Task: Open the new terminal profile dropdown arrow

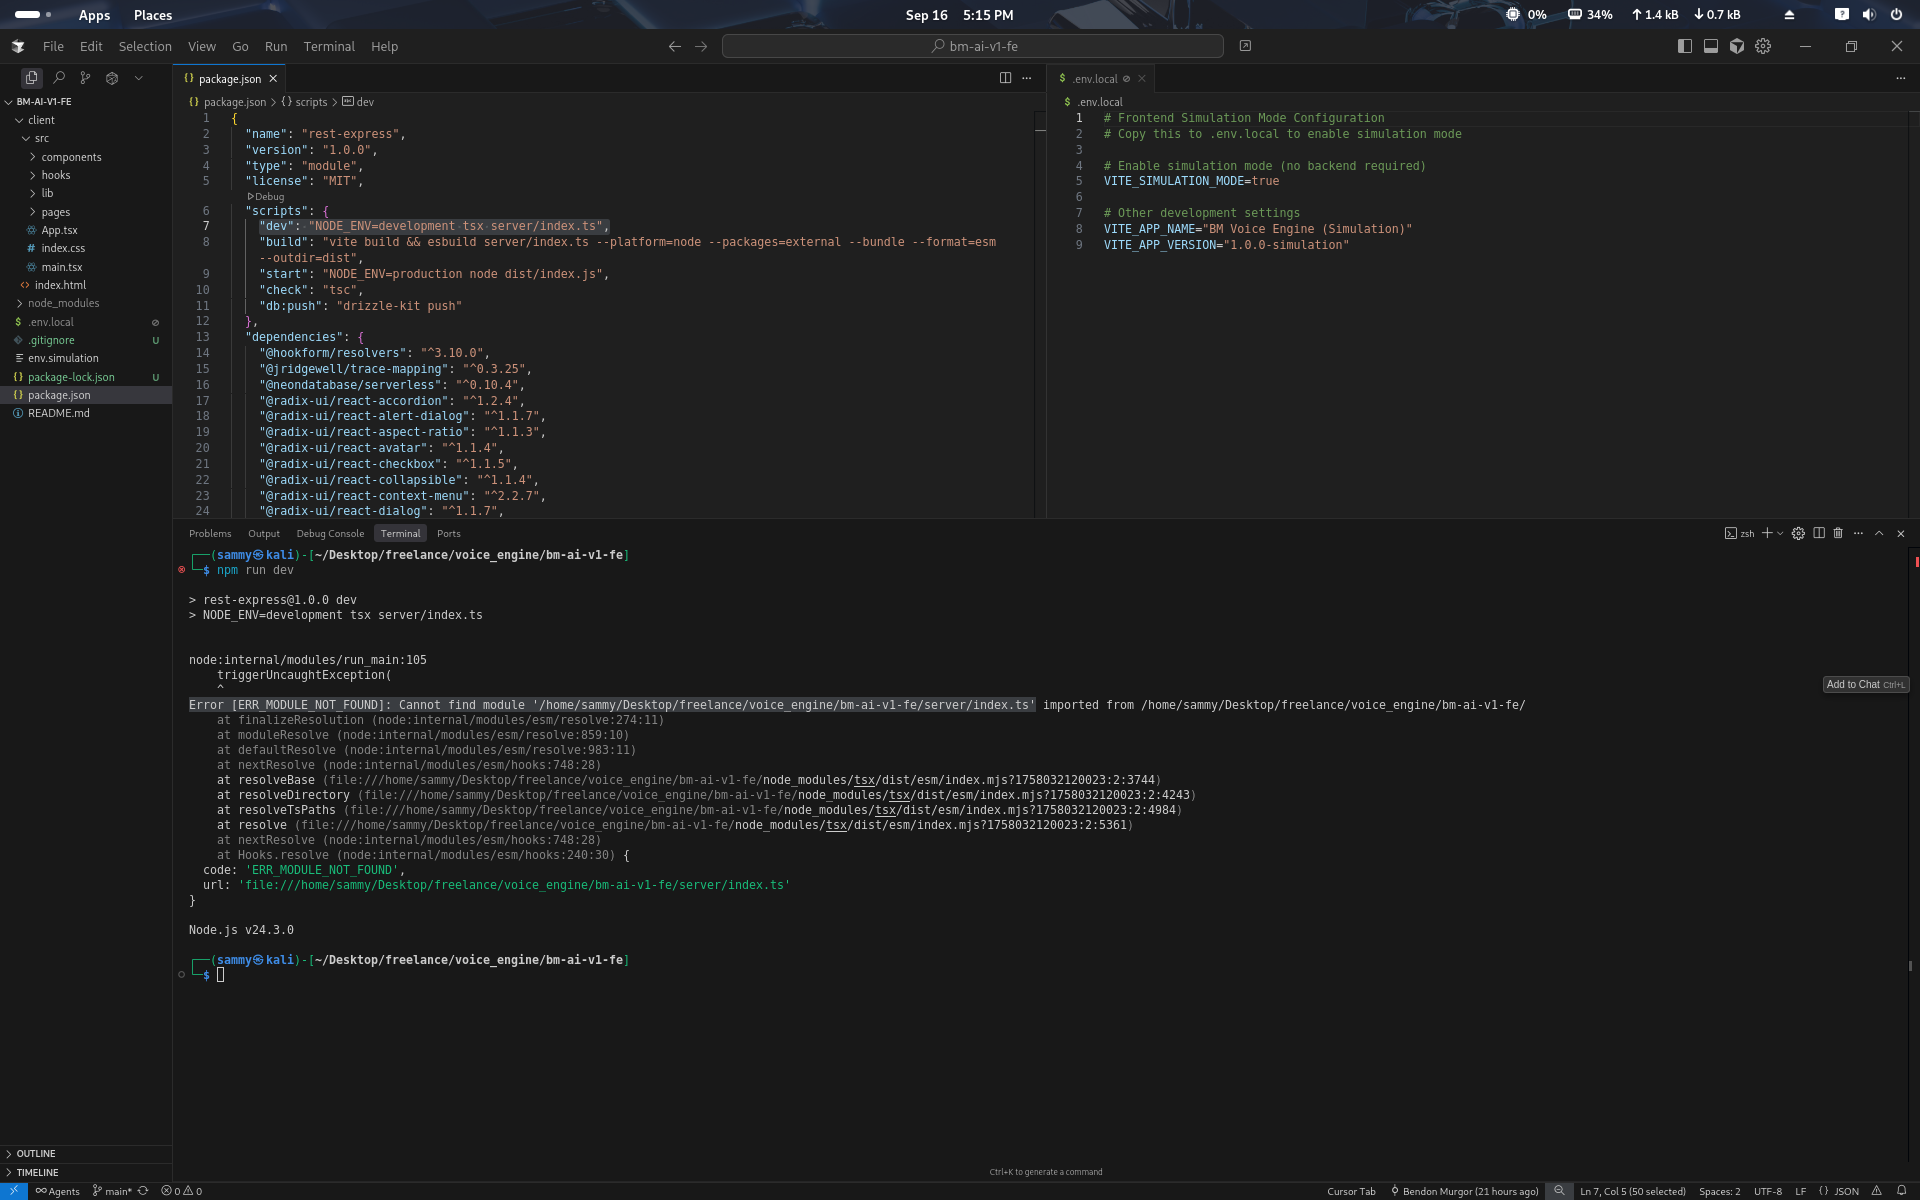Action: [x=1780, y=533]
